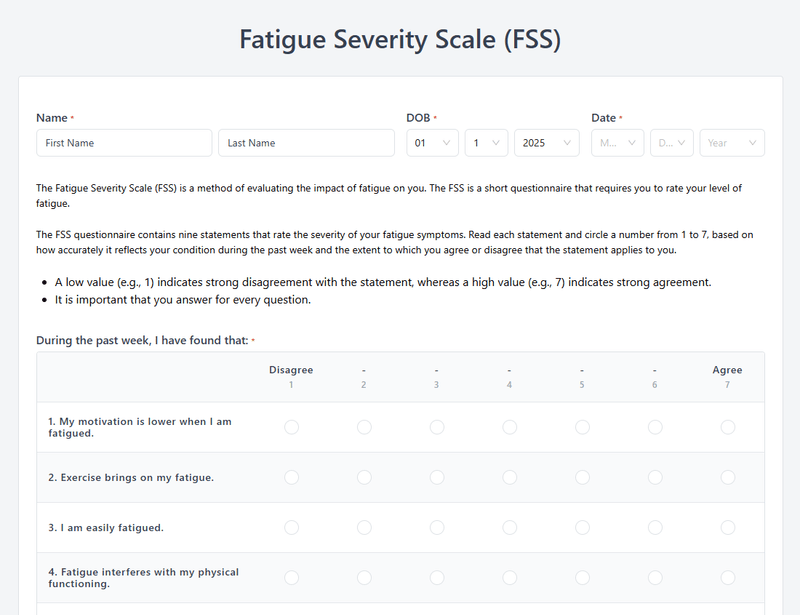The image size is (800, 615).
Task: Click the First Name input field
Action: (x=123, y=142)
